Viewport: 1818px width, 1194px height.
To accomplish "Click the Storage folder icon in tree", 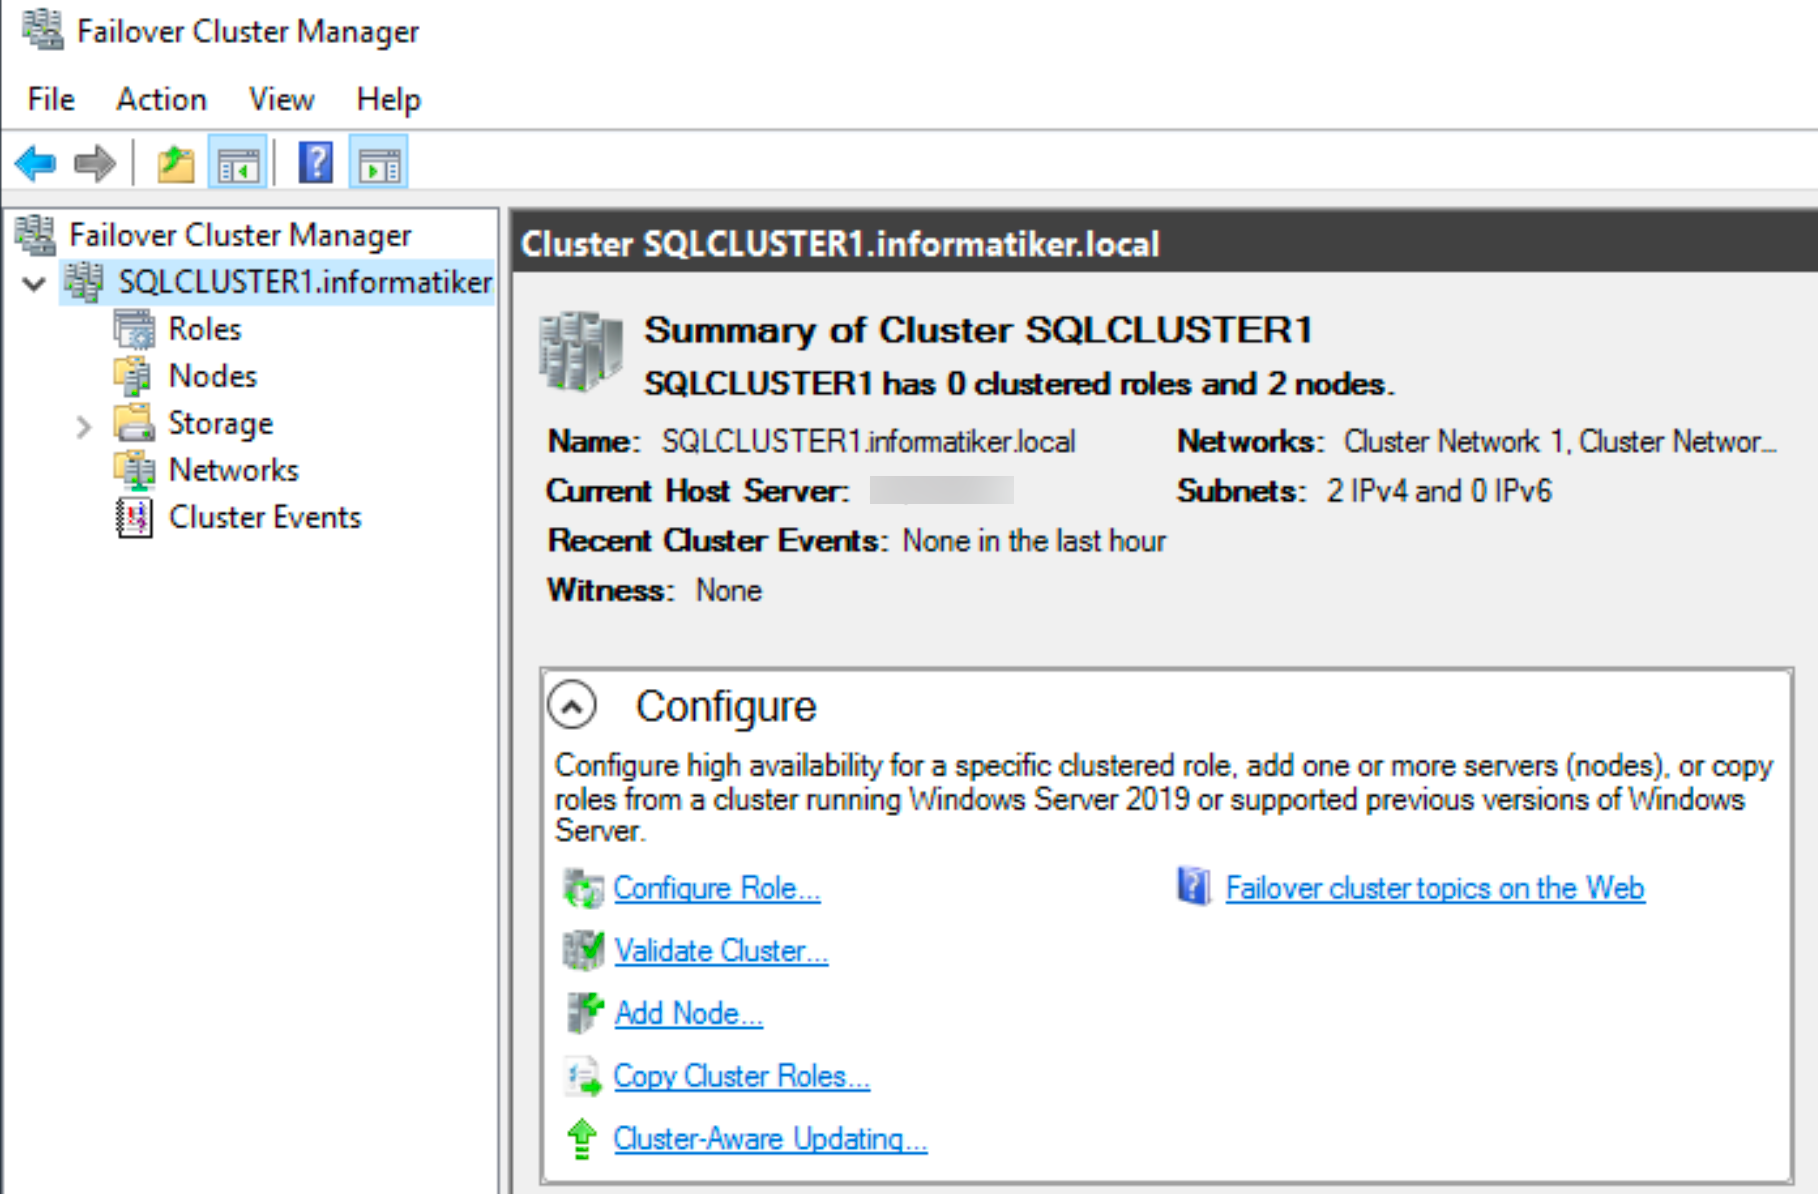I will point(134,423).
